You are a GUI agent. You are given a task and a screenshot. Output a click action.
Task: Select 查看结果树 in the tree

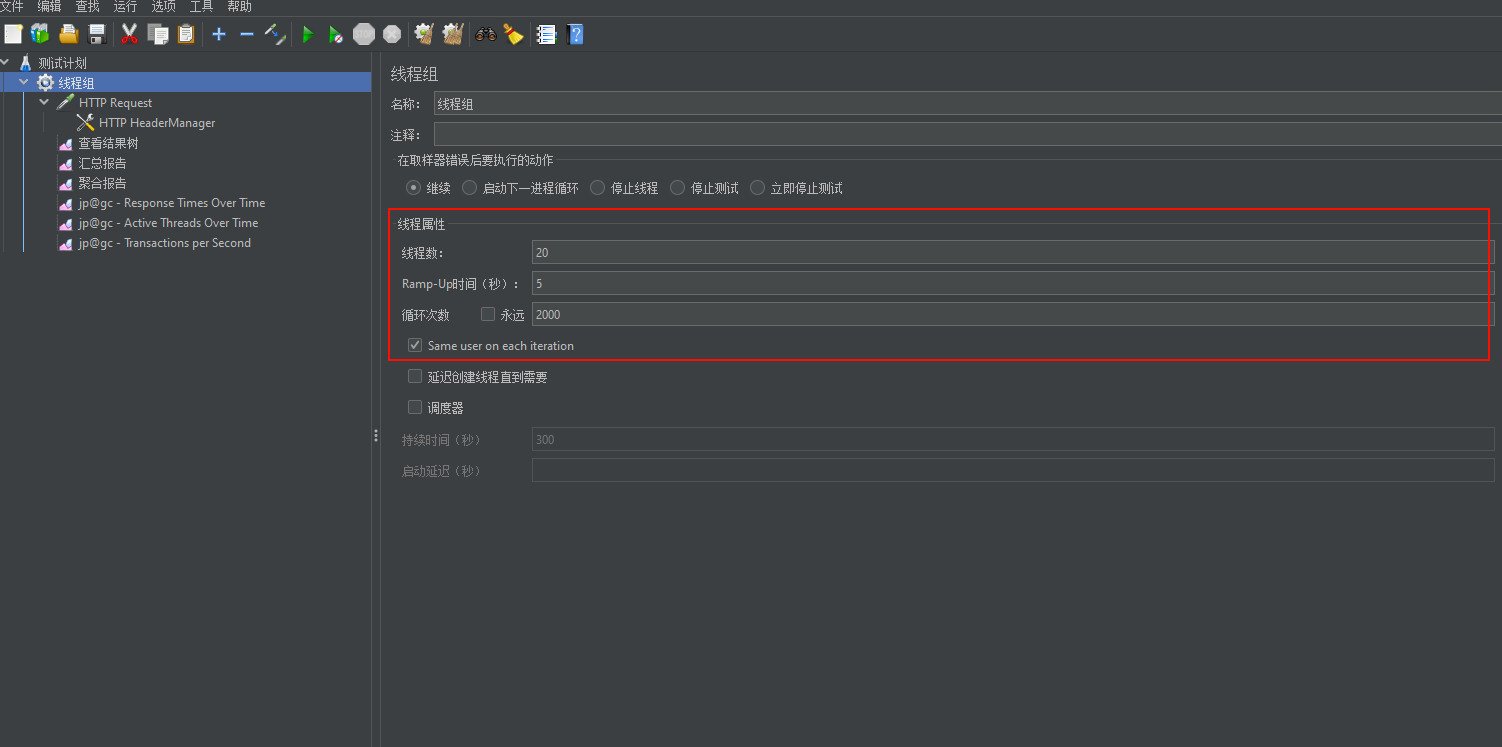(108, 143)
